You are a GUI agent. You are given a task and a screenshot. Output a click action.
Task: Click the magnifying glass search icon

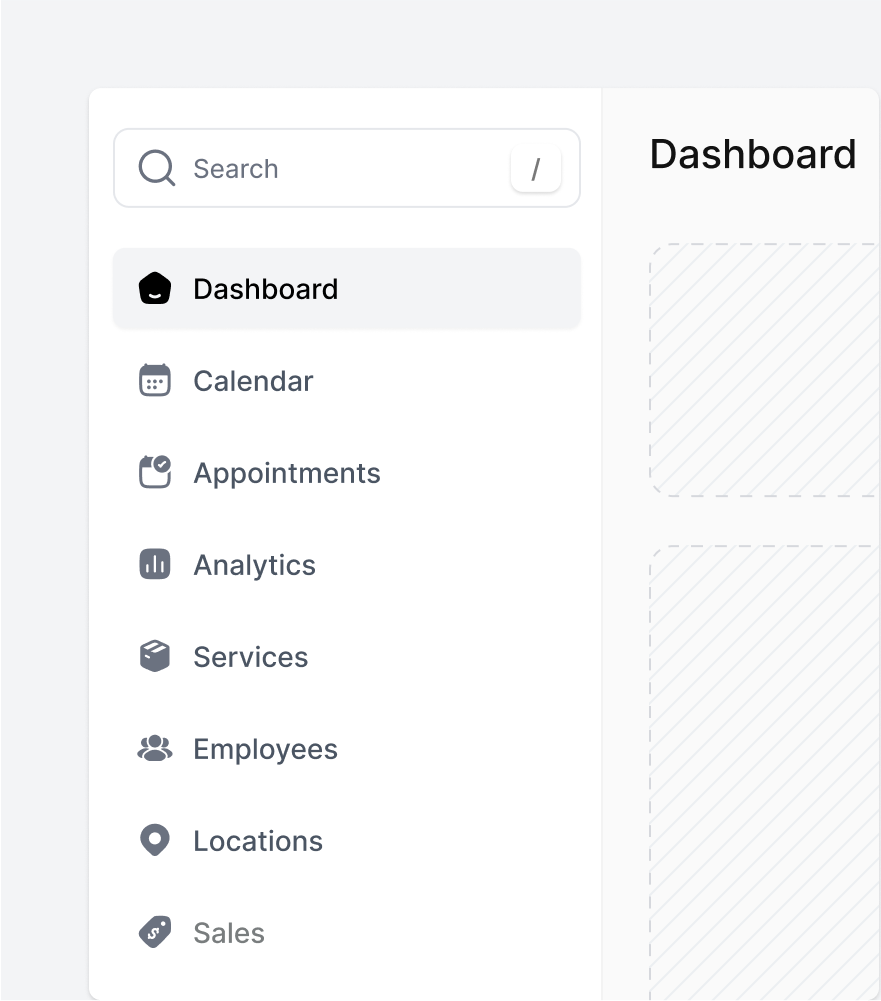[157, 168]
